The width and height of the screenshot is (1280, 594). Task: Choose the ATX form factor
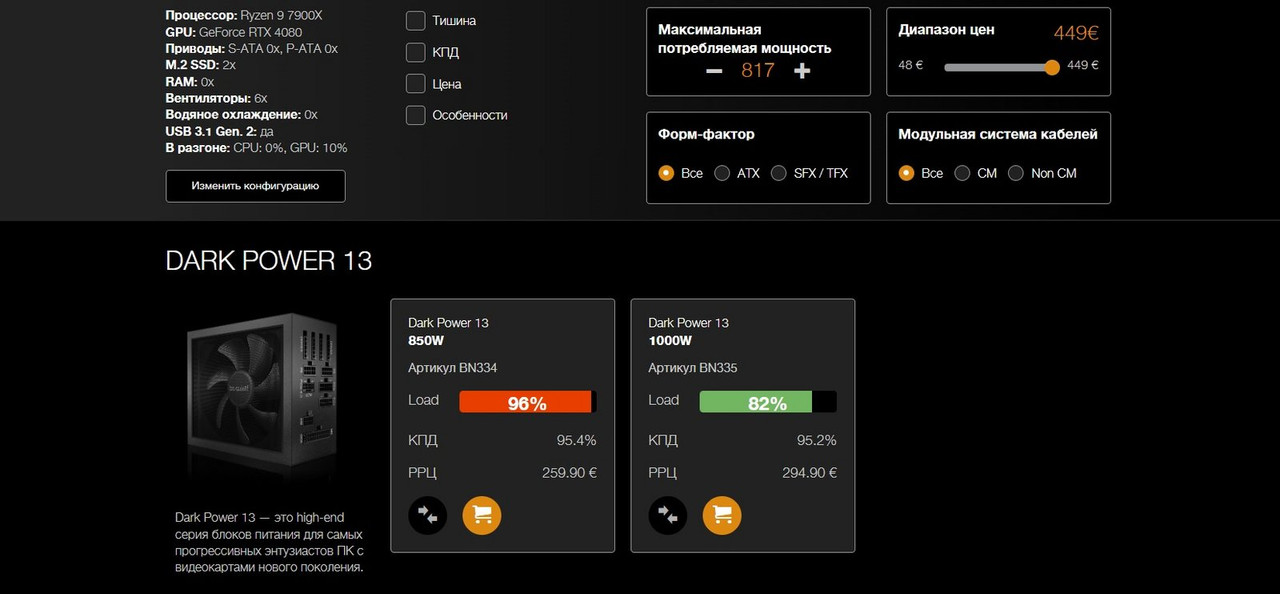[x=722, y=173]
